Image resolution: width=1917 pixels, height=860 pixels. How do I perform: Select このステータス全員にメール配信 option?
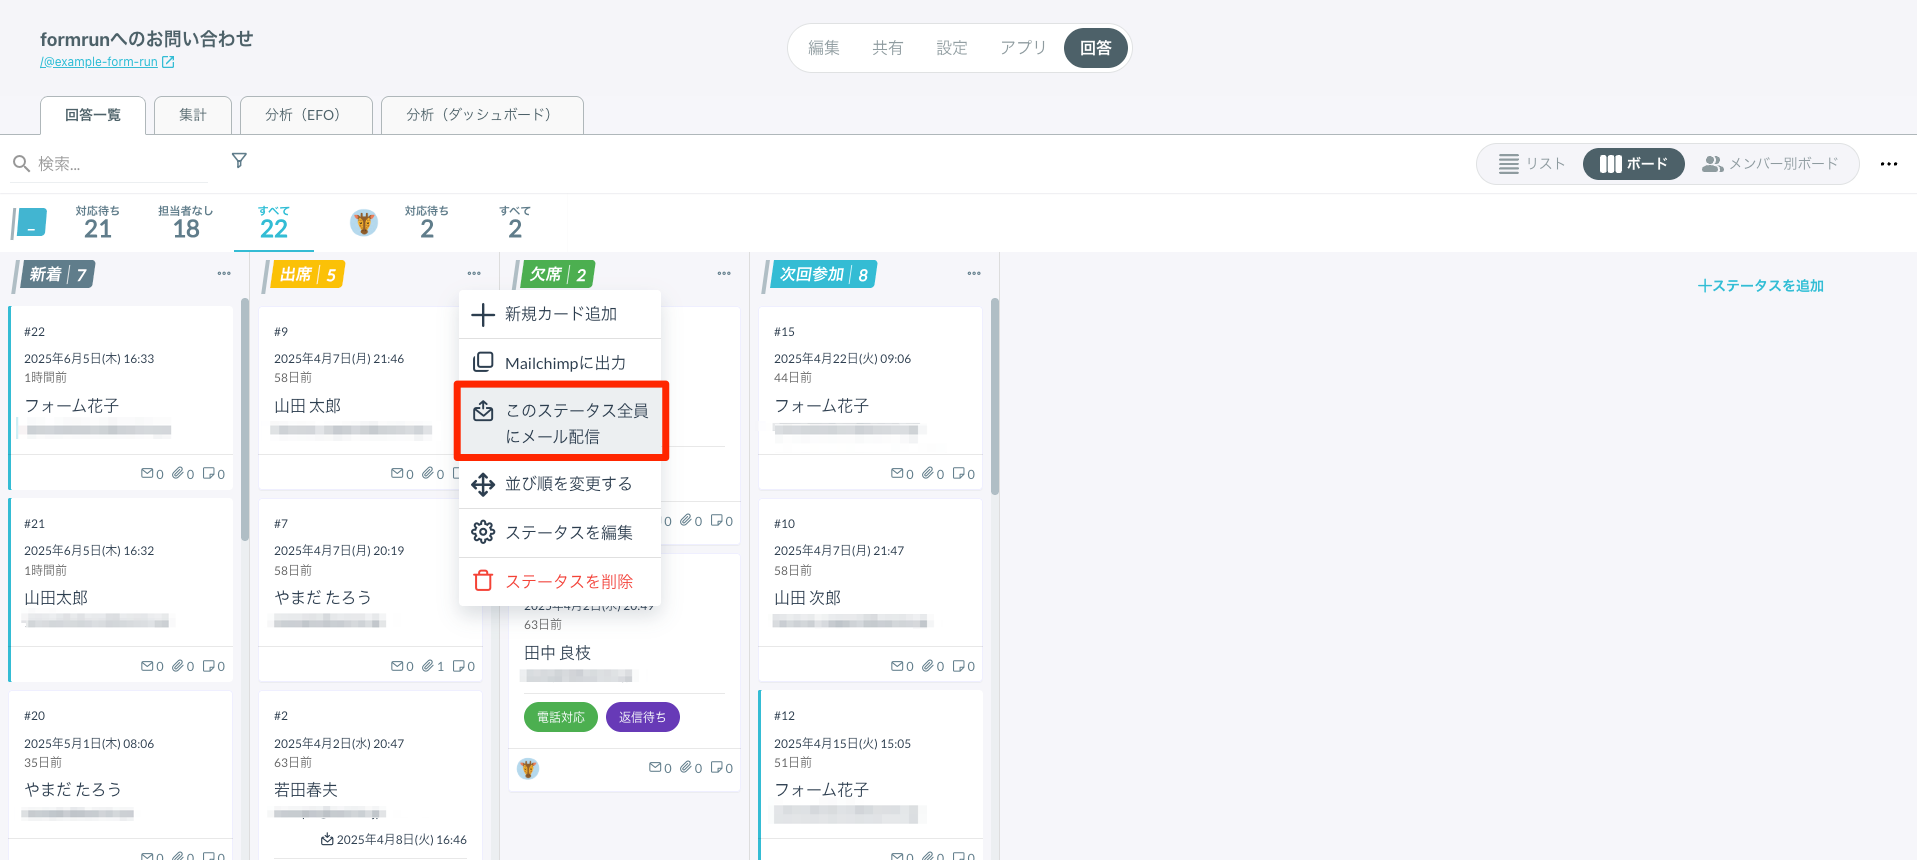(x=561, y=423)
